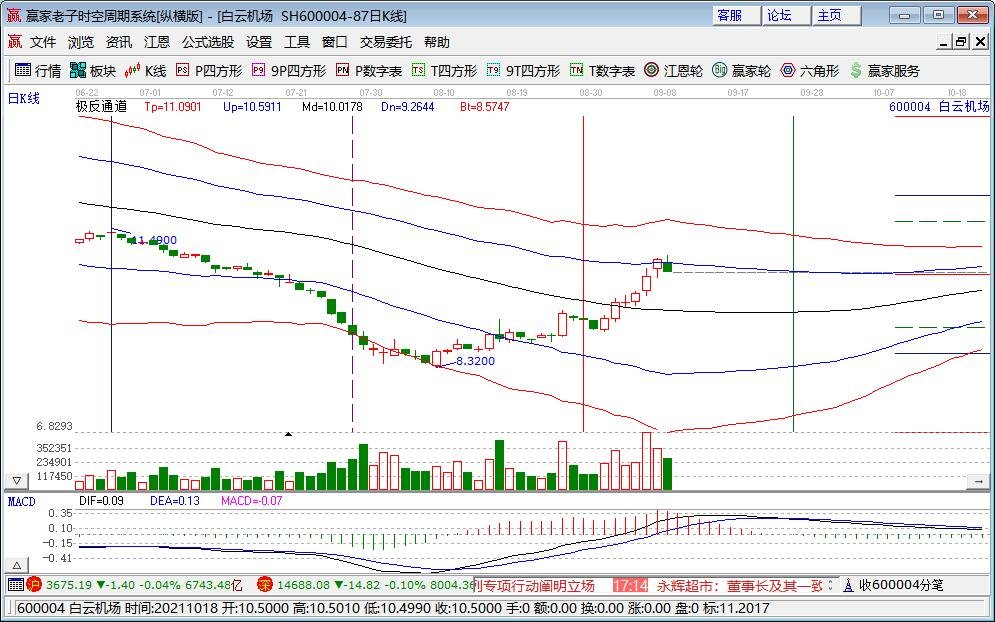Viewport: 995px width, 622px height.
Task: Open the 公式选股 menu
Action: (208, 42)
